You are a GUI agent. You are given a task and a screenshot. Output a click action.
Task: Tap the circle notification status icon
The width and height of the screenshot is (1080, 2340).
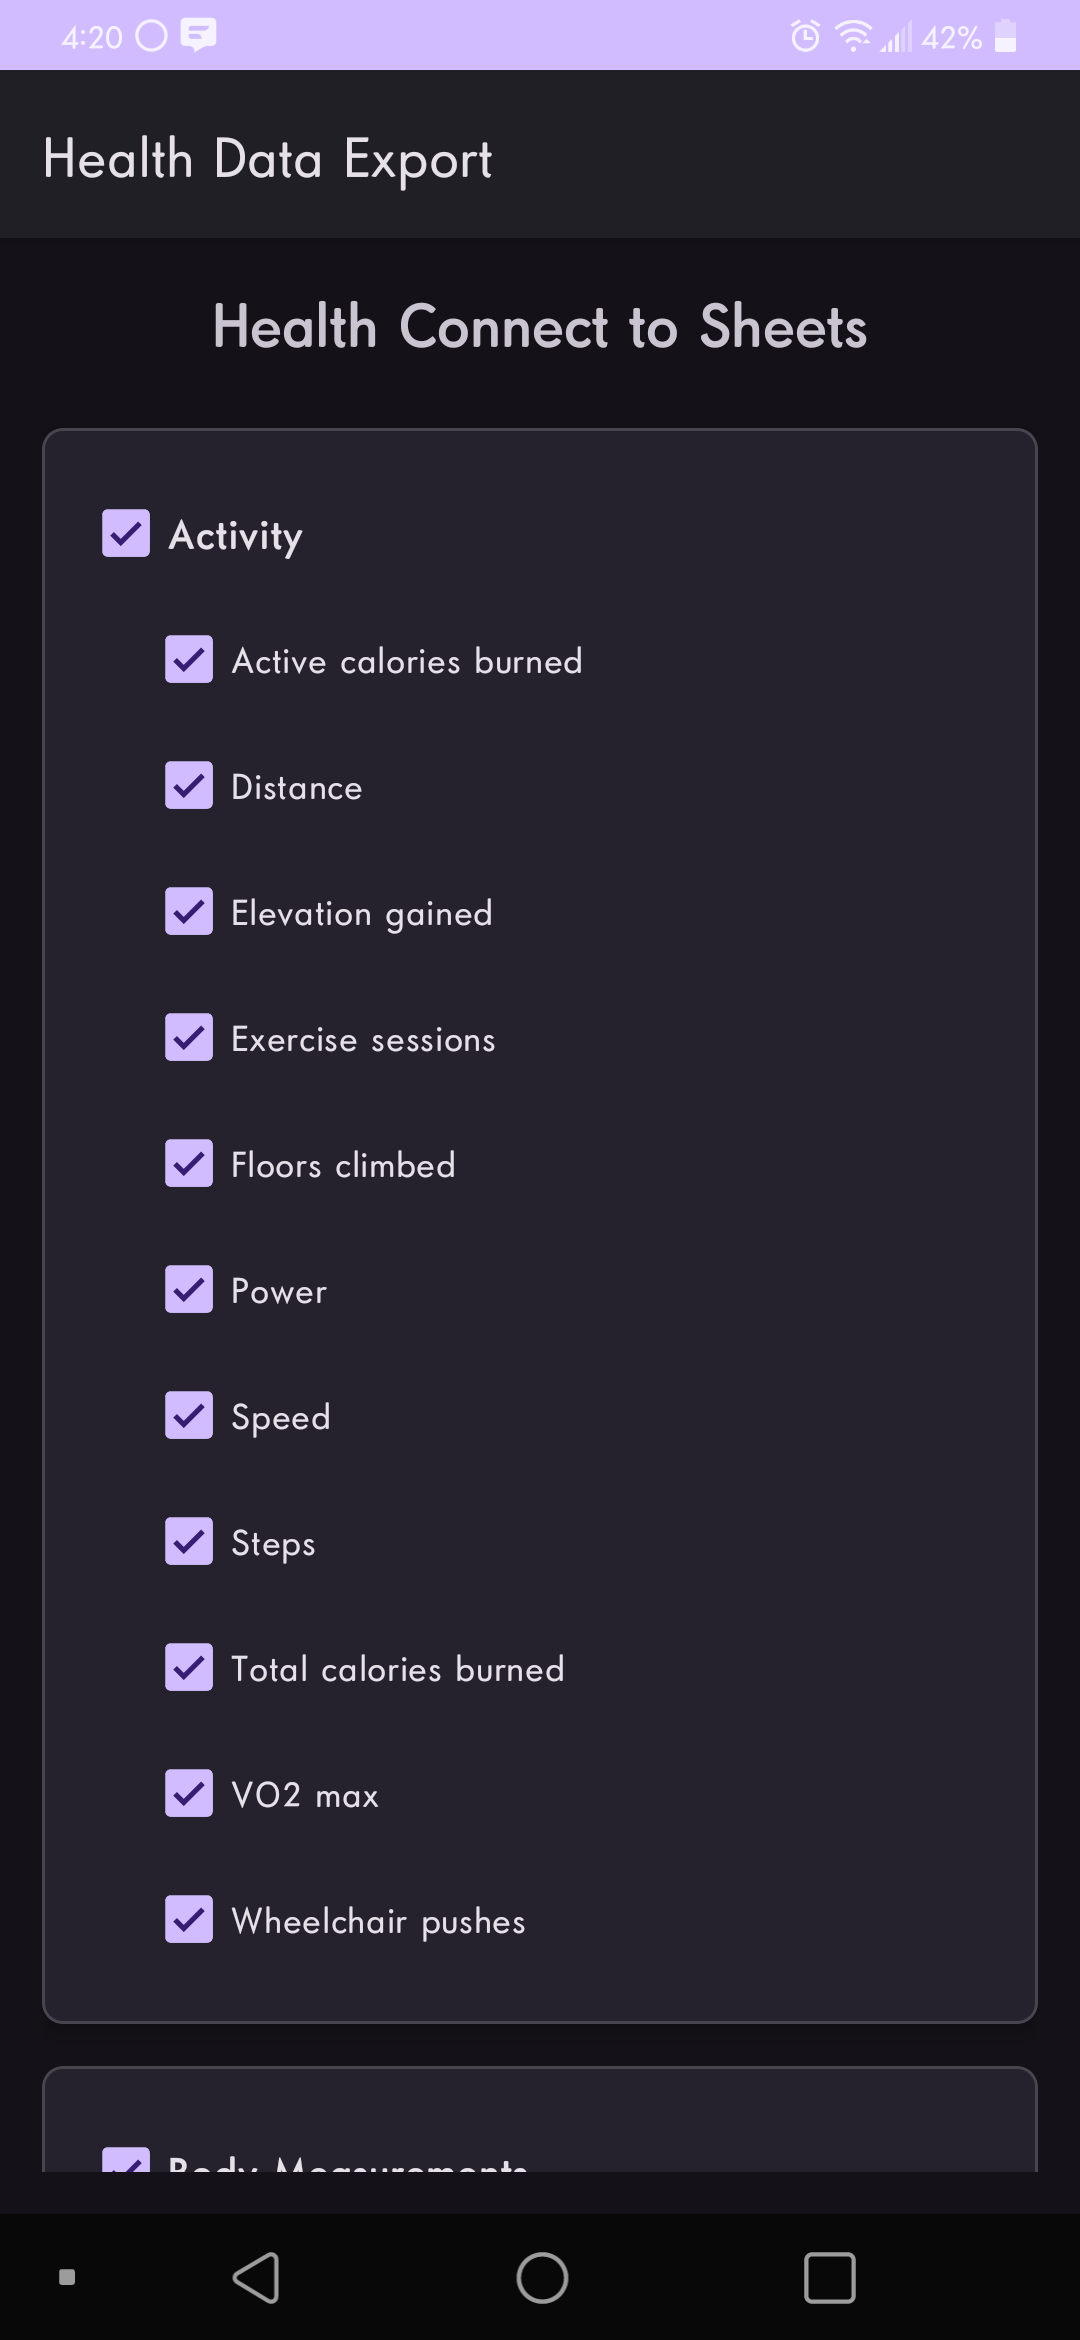point(151,36)
